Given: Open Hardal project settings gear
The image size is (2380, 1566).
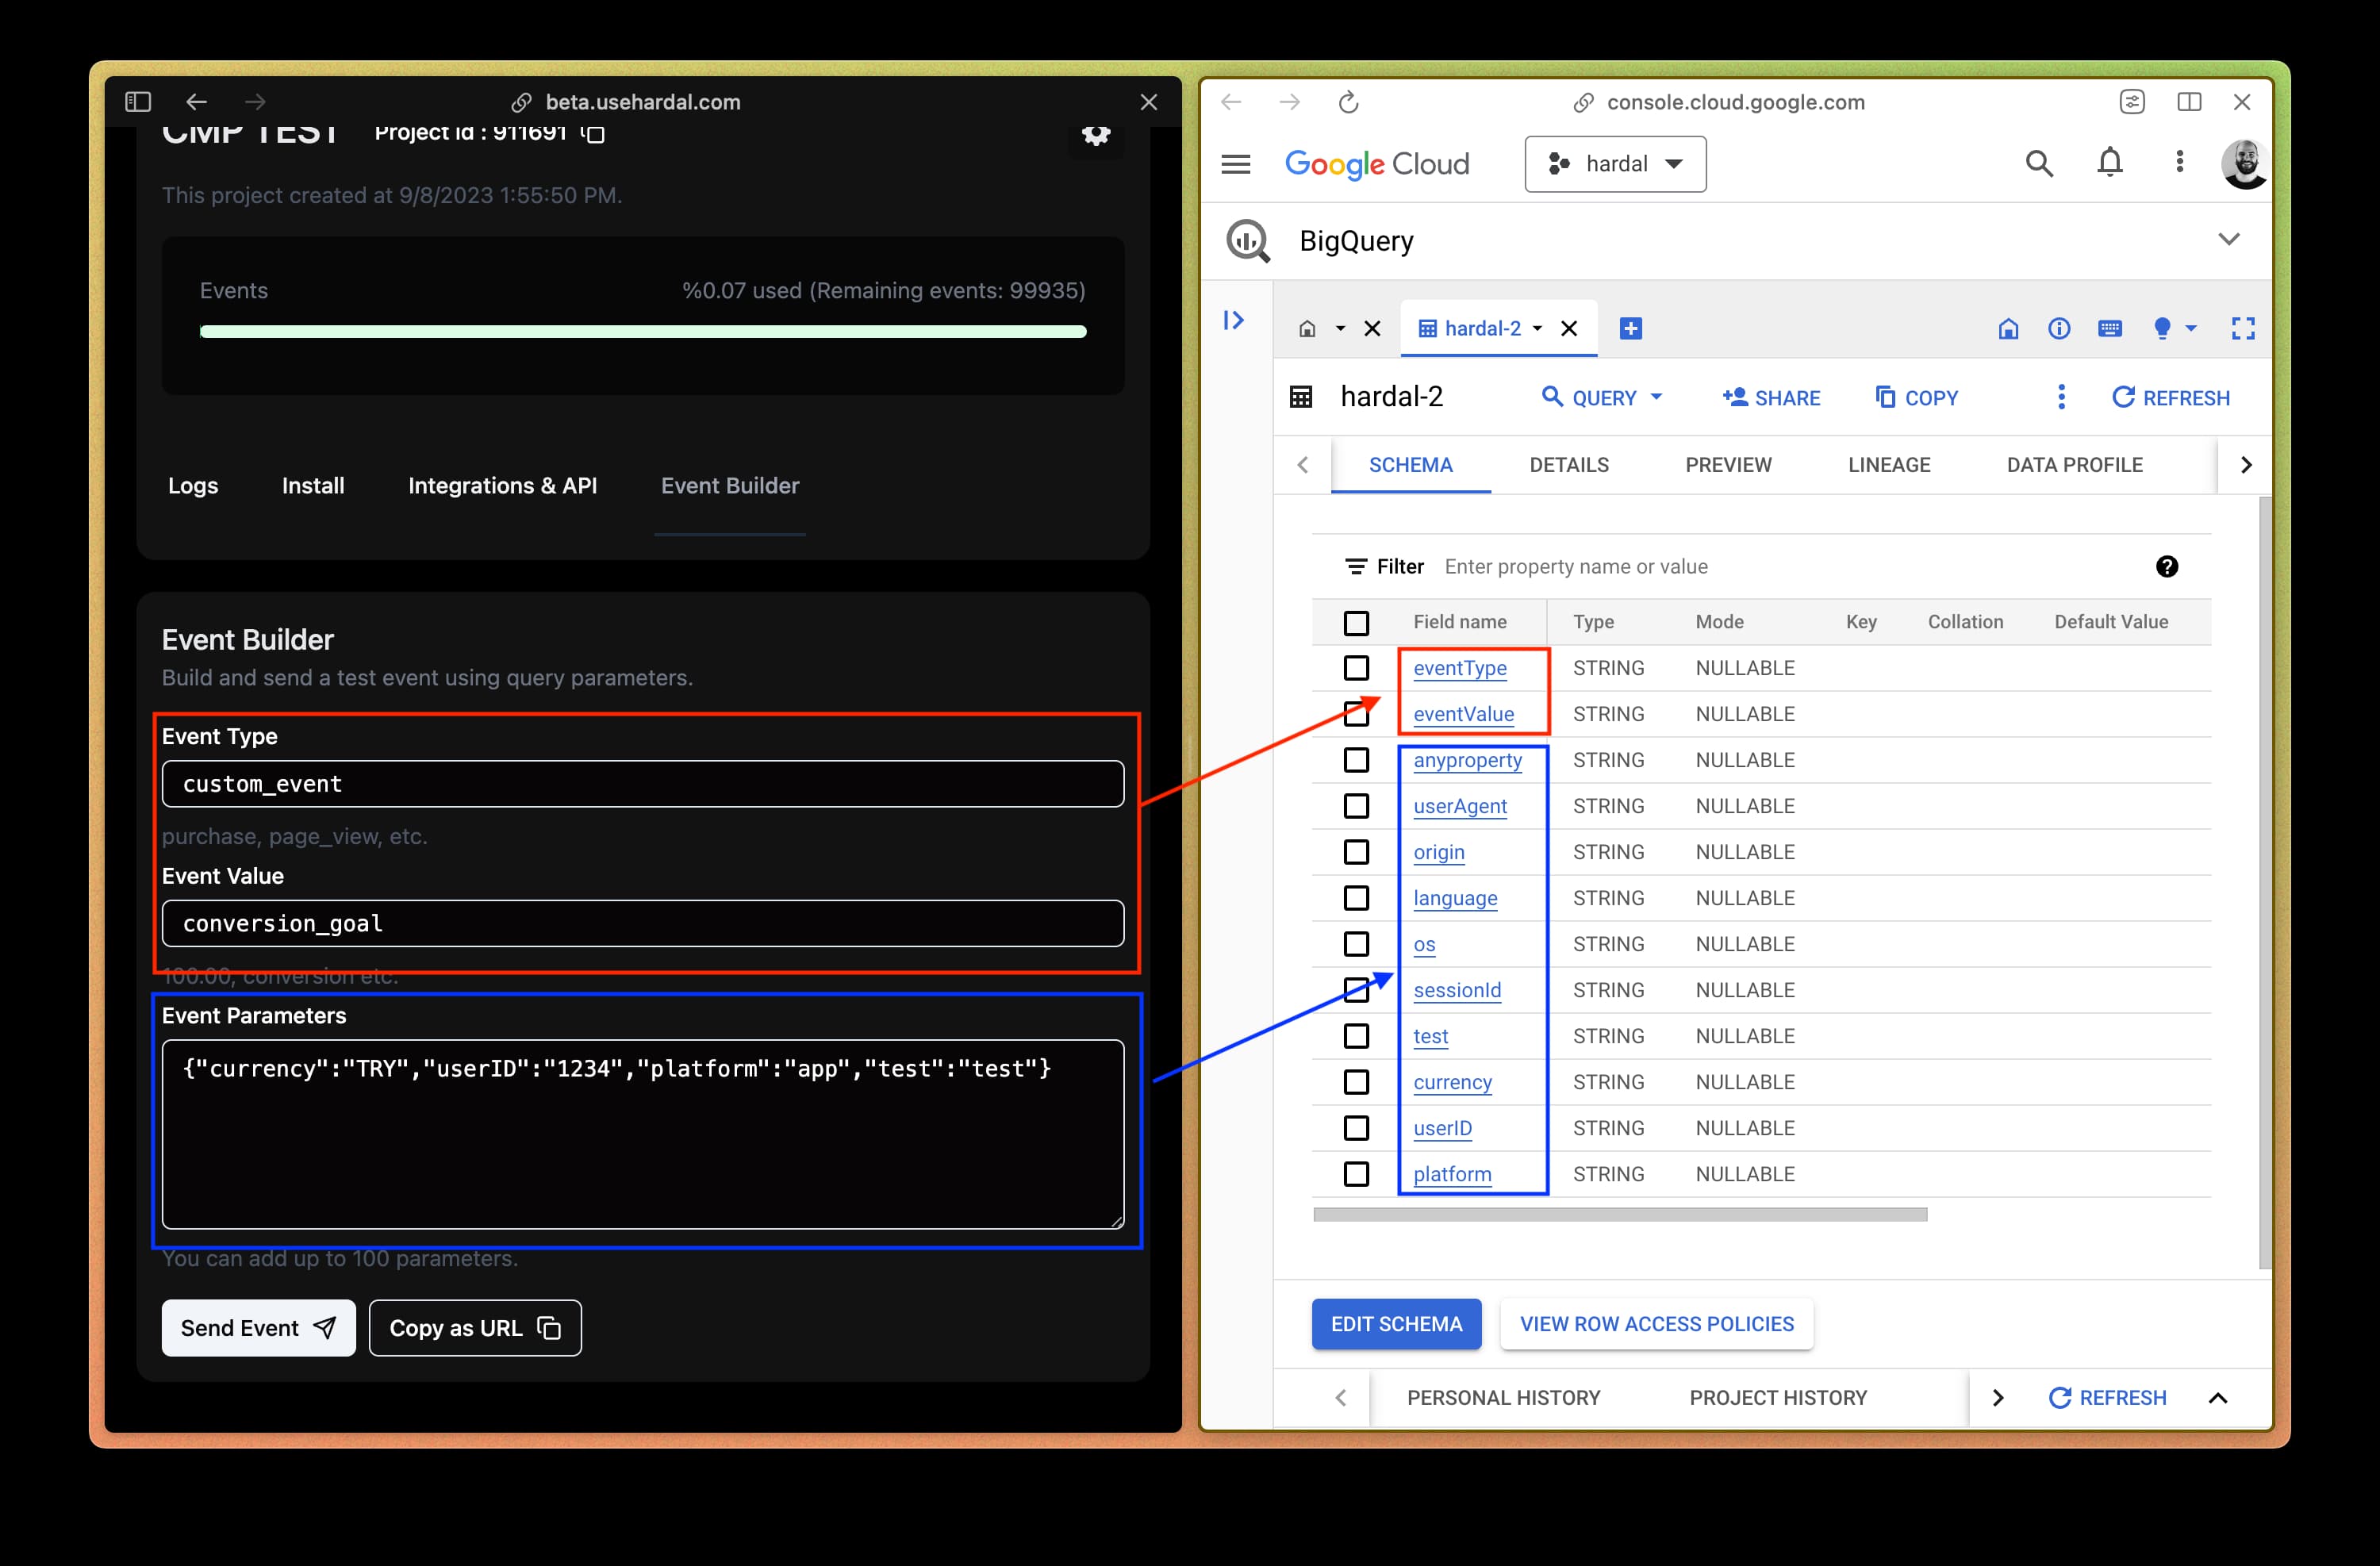Looking at the screenshot, I should tap(1096, 135).
